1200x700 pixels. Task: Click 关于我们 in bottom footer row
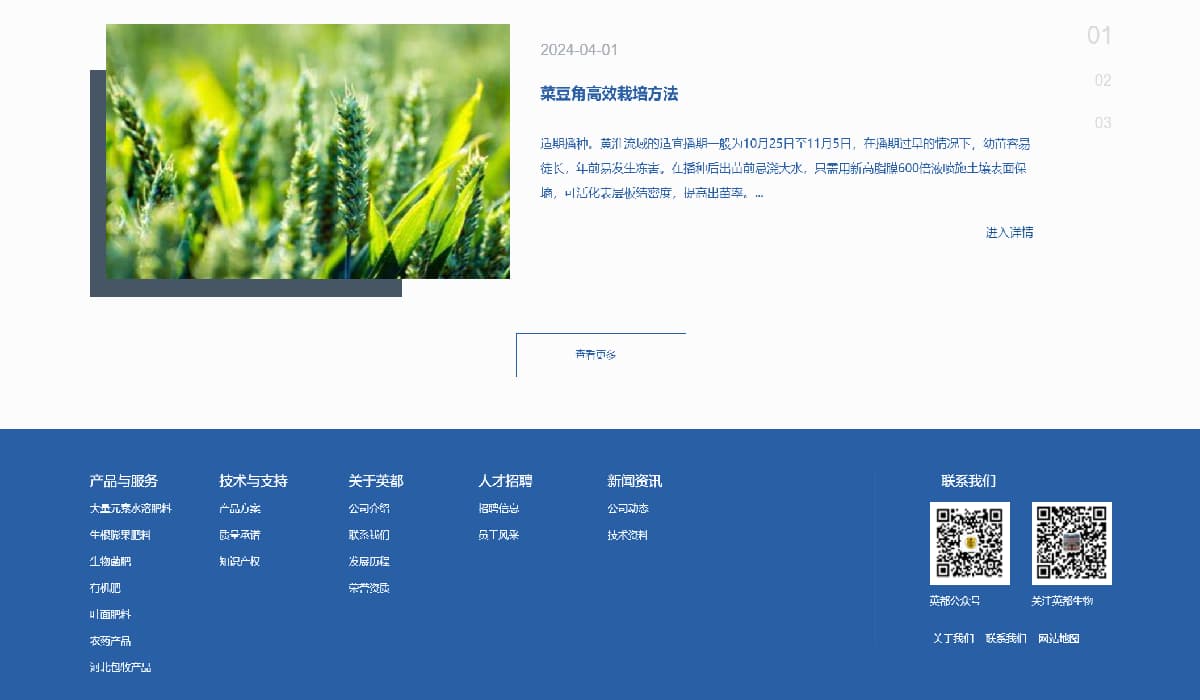click(x=954, y=638)
